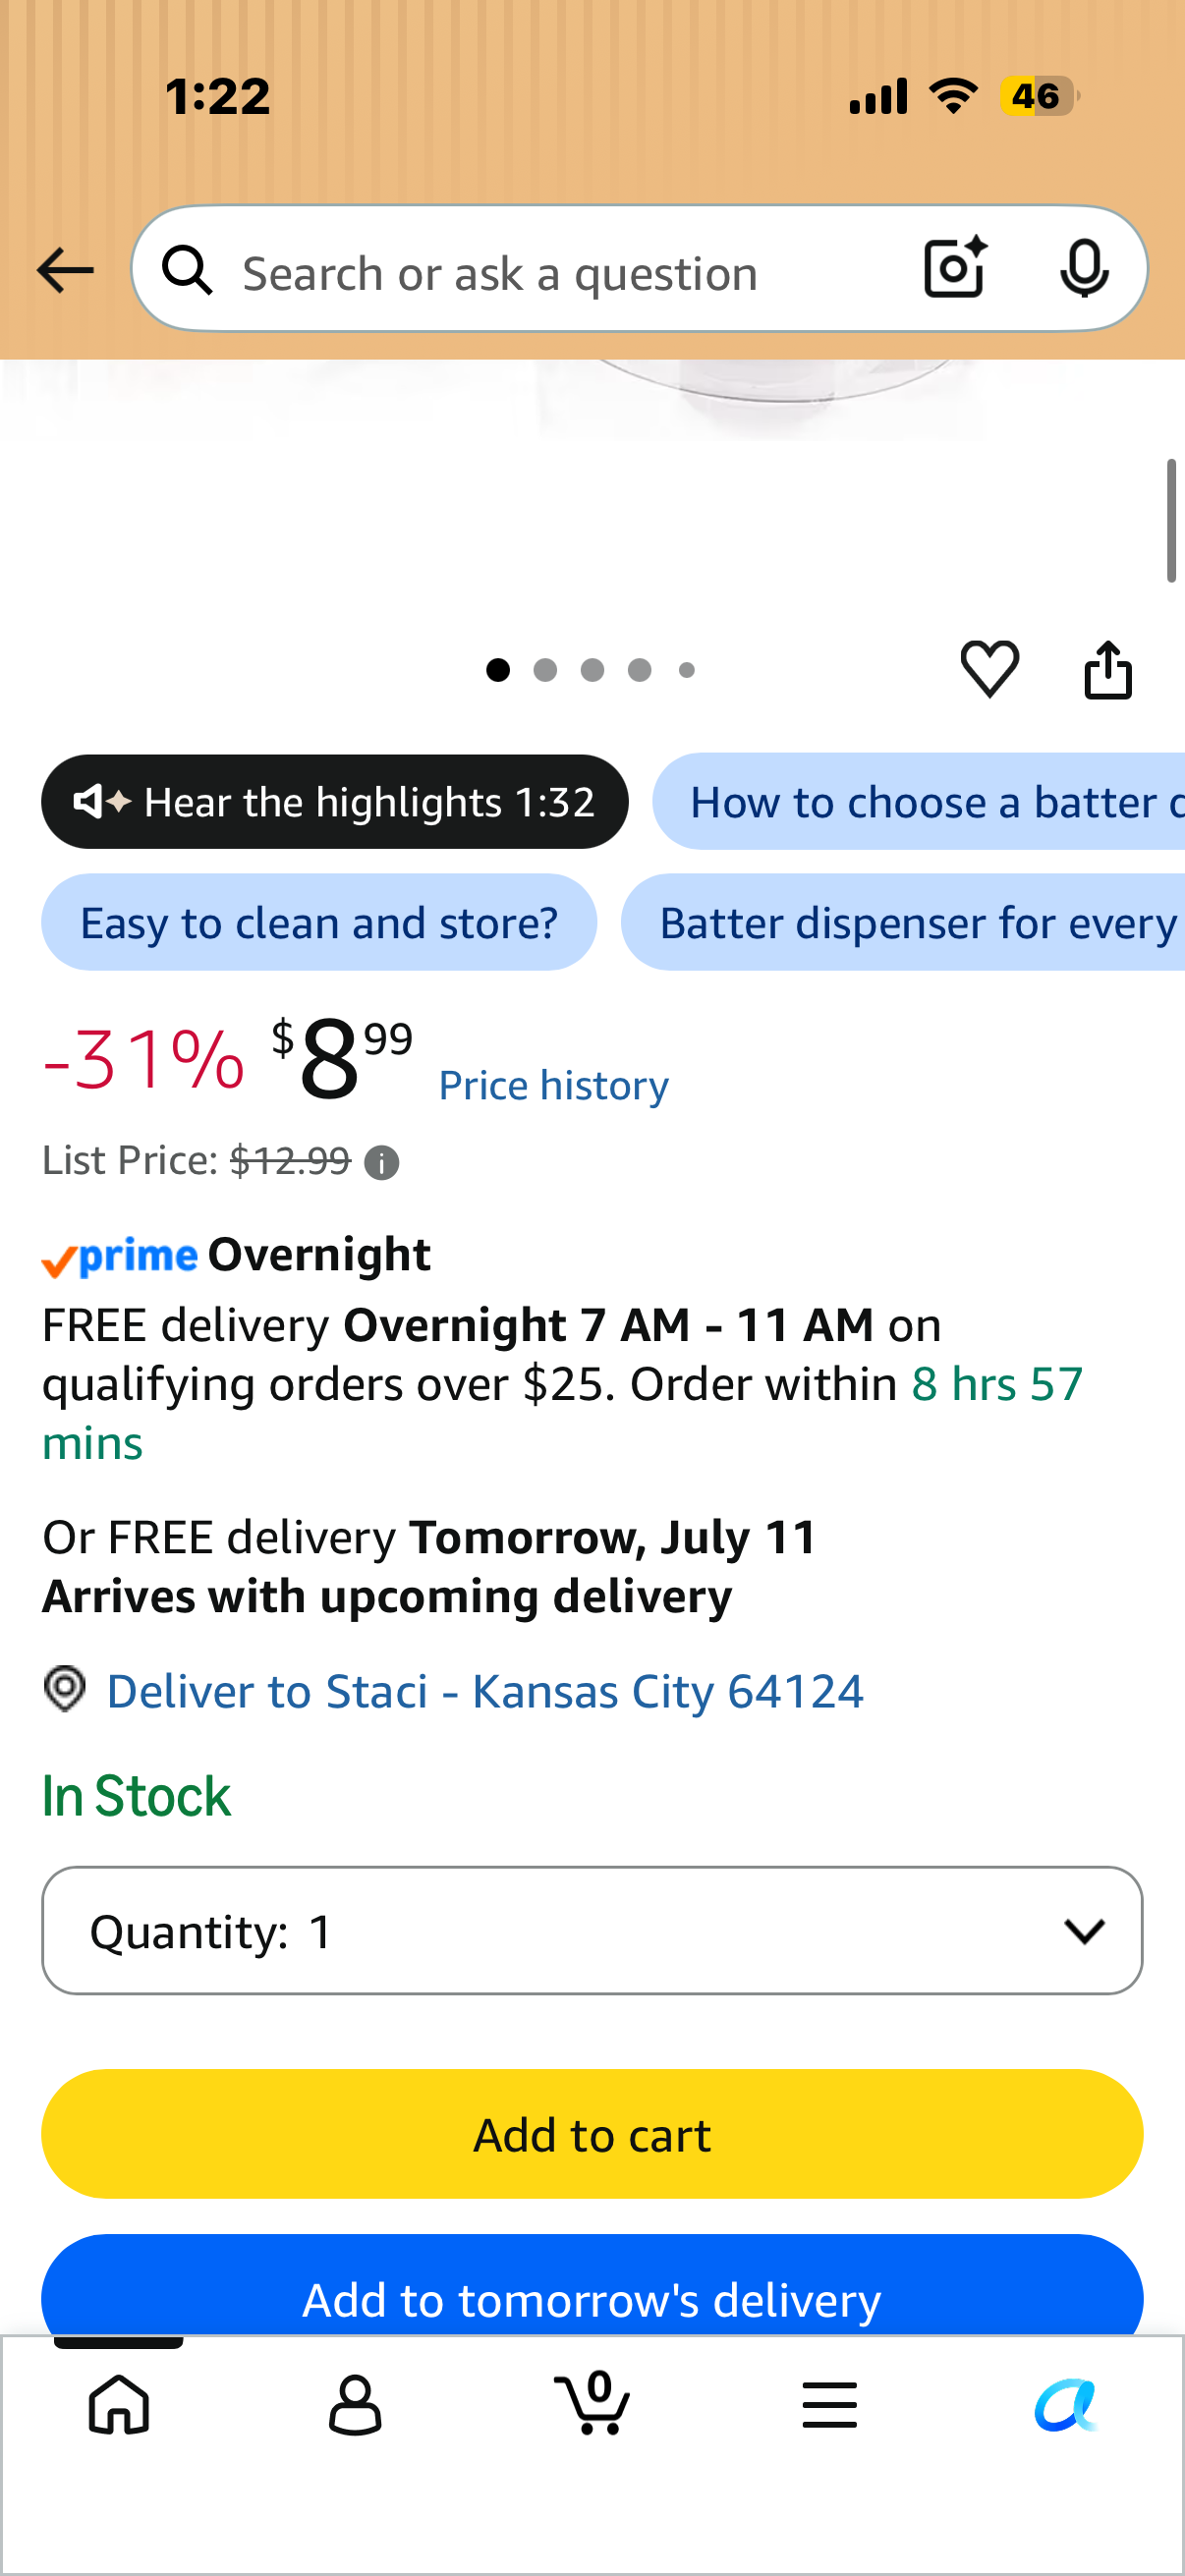Screen dimensions: 1185x2576
Task: Change the Deliver to Staci address
Action: [485, 1691]
